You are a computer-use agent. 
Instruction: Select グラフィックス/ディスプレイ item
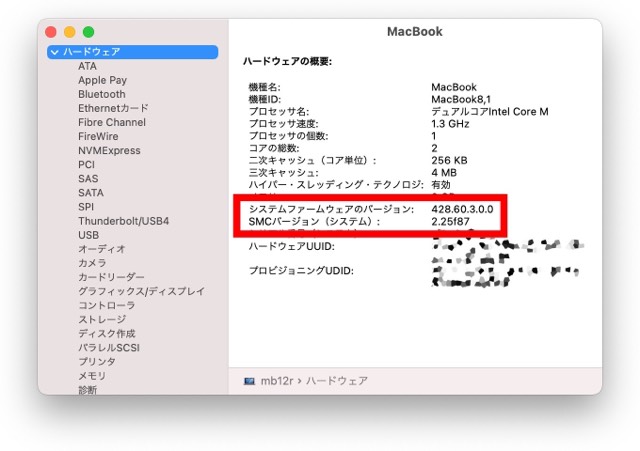pos(141,291)
